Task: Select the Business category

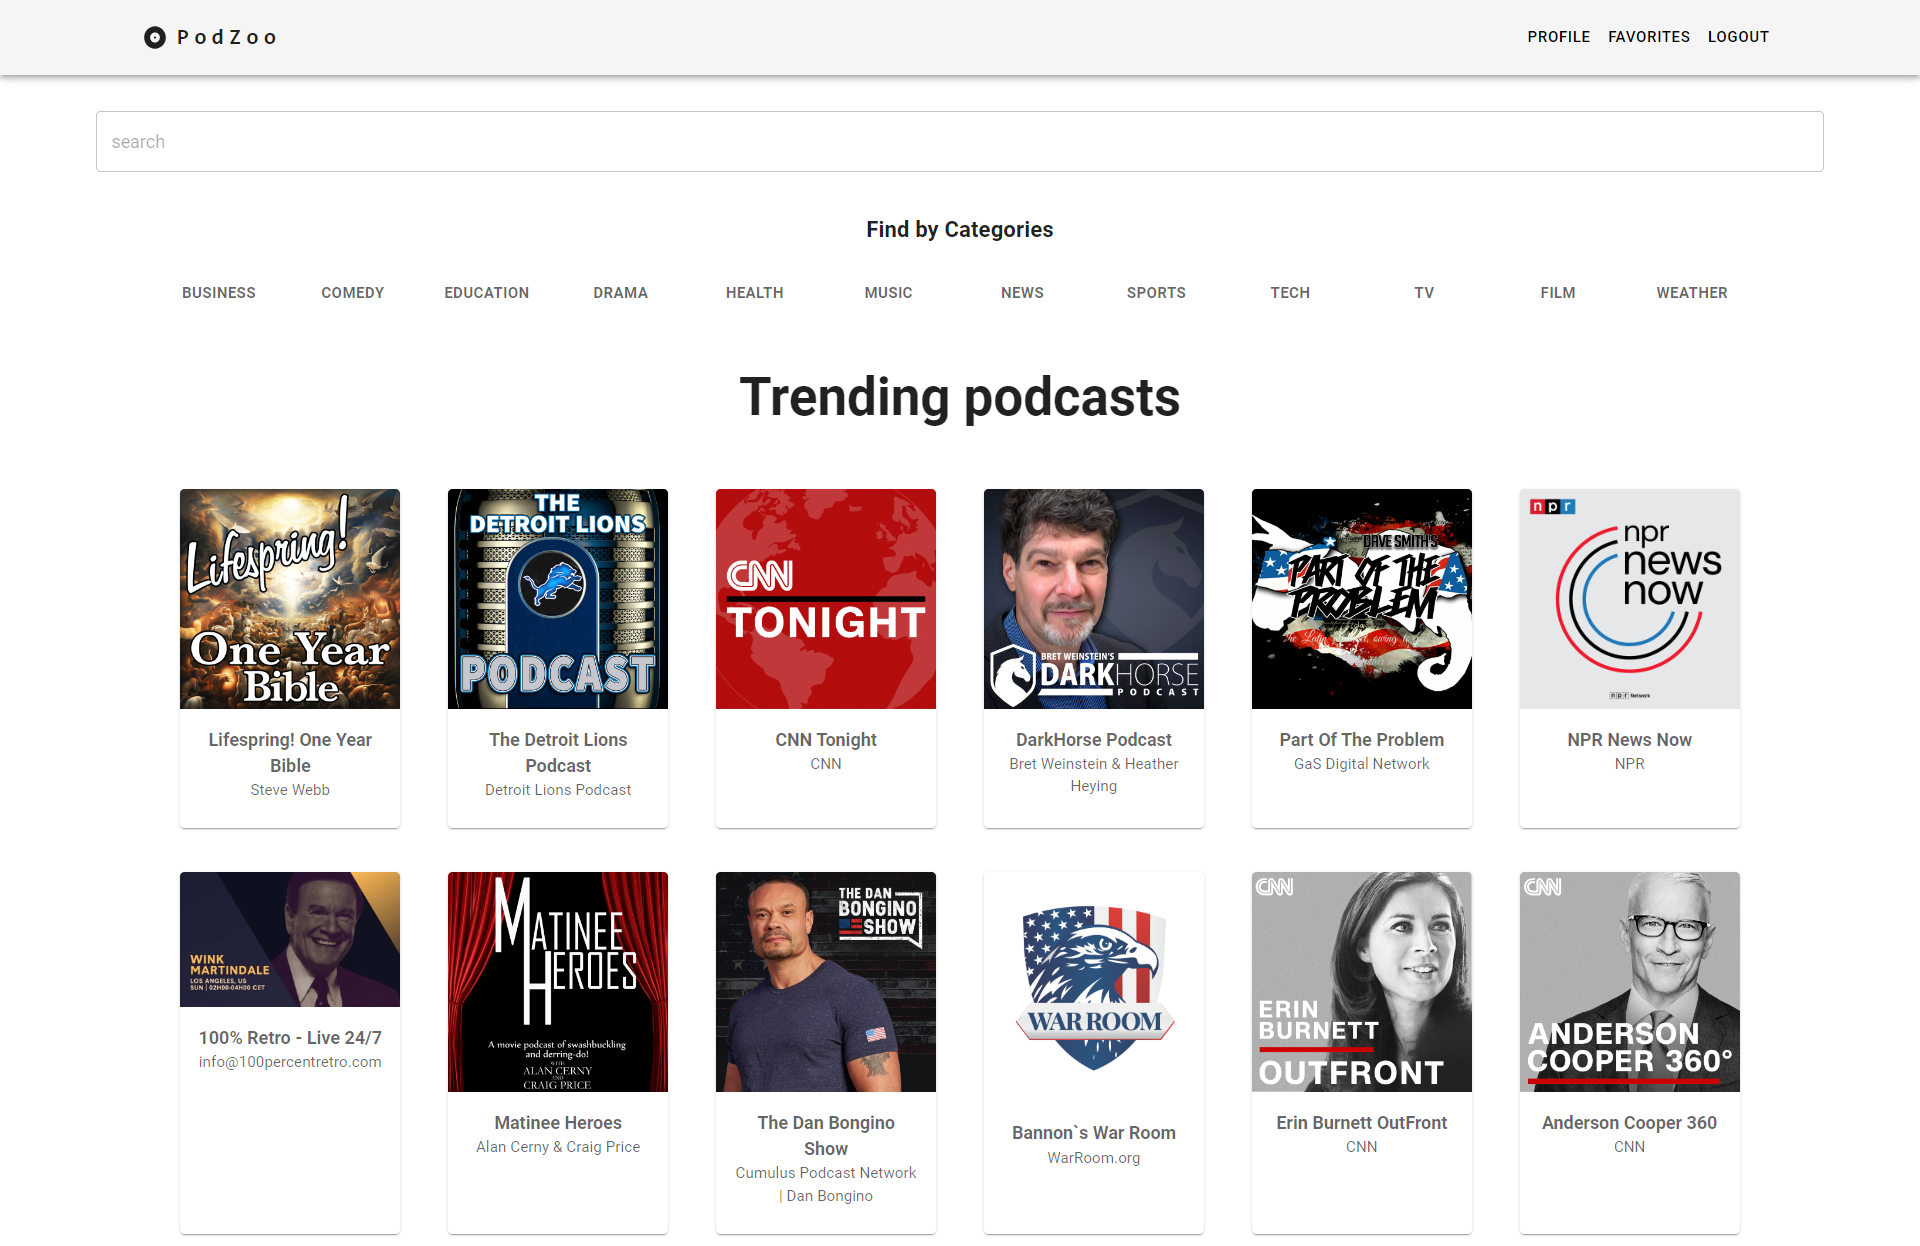Action: [219, 293]
